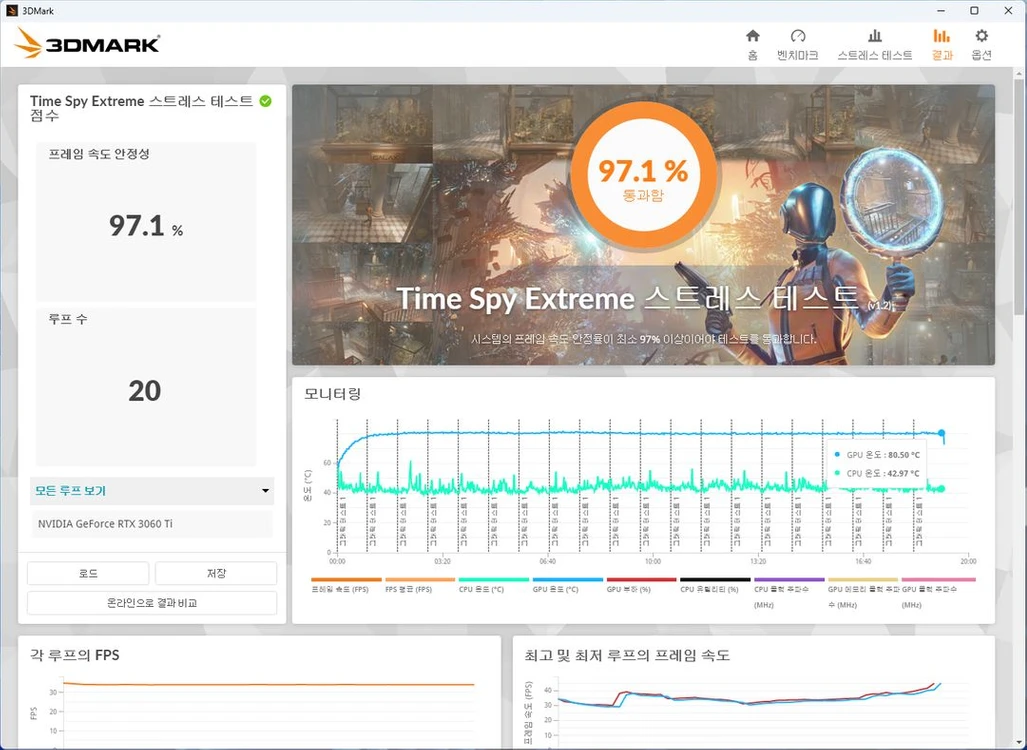1027x750 pixels.
Task: Toggle the purple CPU 클럭 주파수 legend
Action: point(789,592)
